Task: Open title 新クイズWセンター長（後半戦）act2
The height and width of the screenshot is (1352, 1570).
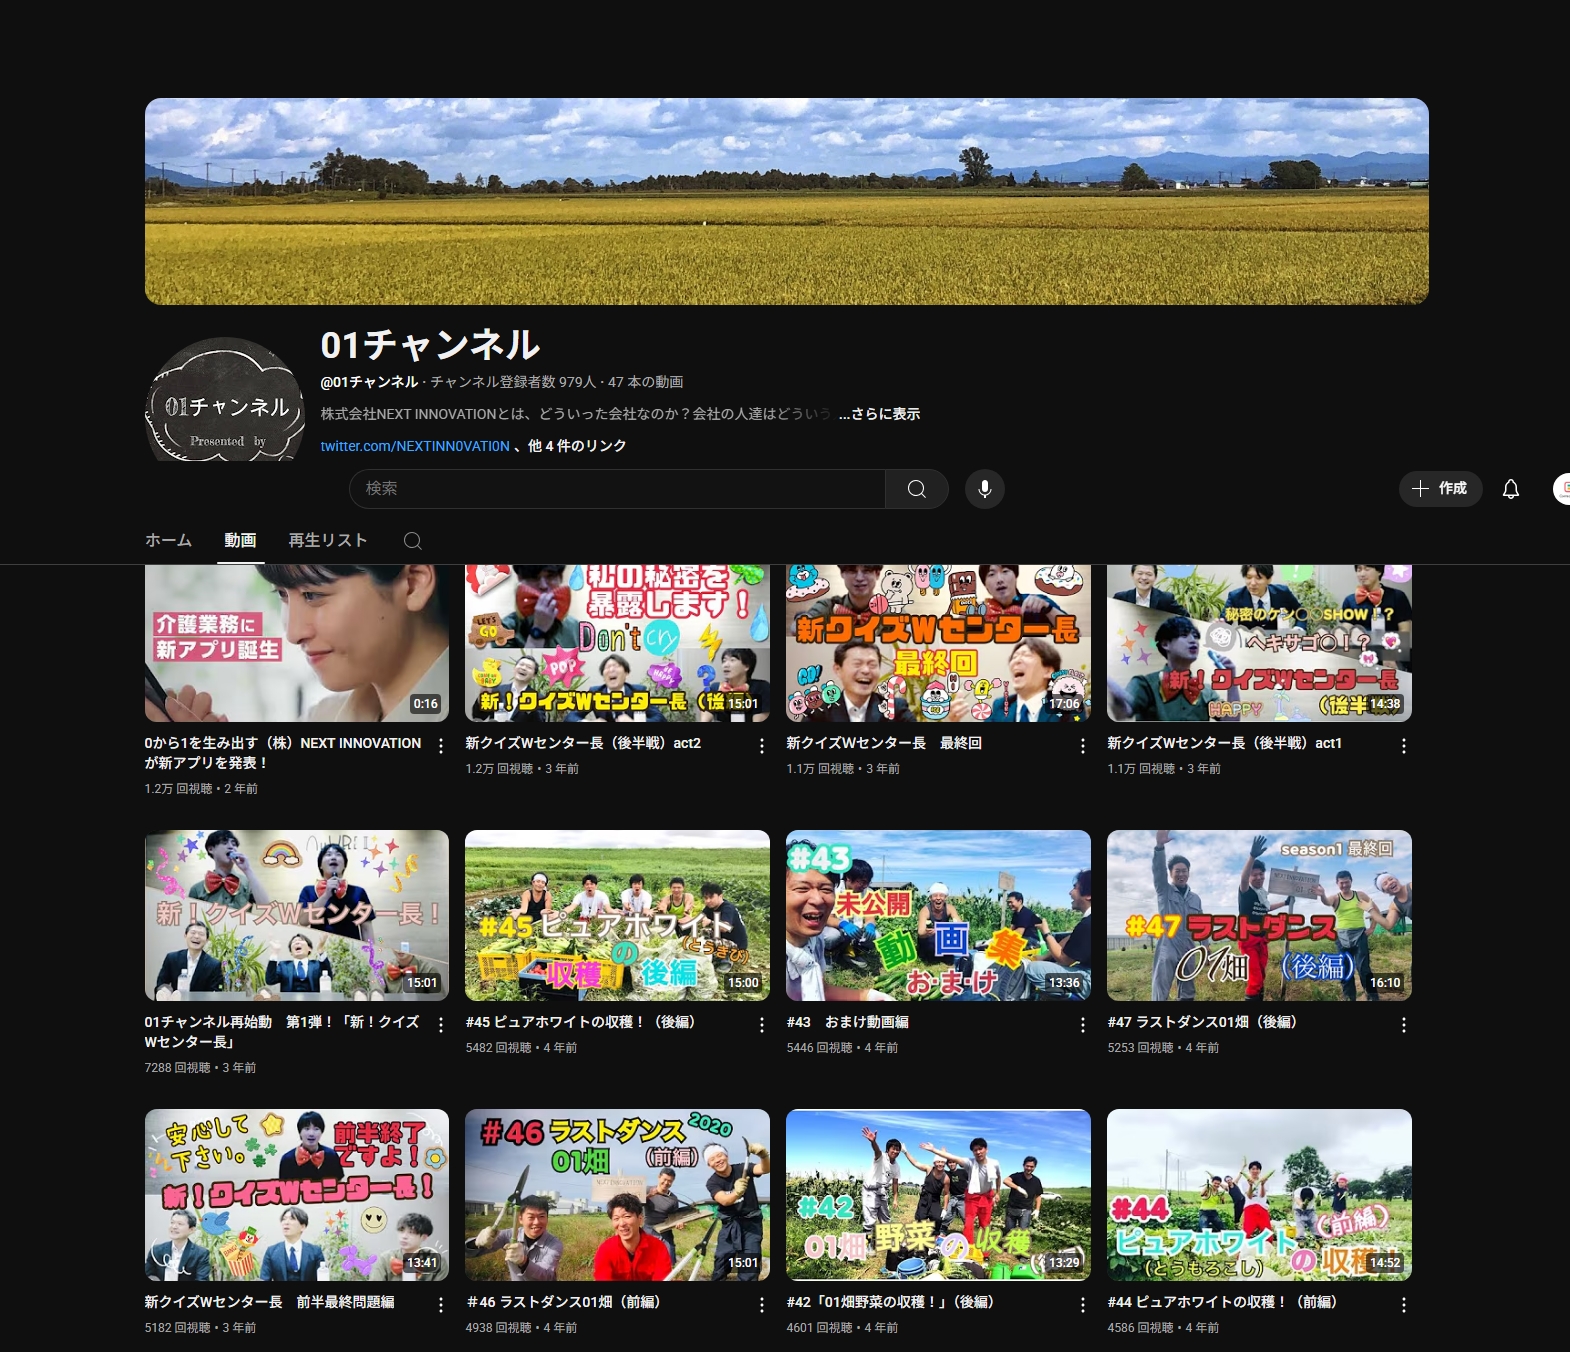Action: [583, 743]
